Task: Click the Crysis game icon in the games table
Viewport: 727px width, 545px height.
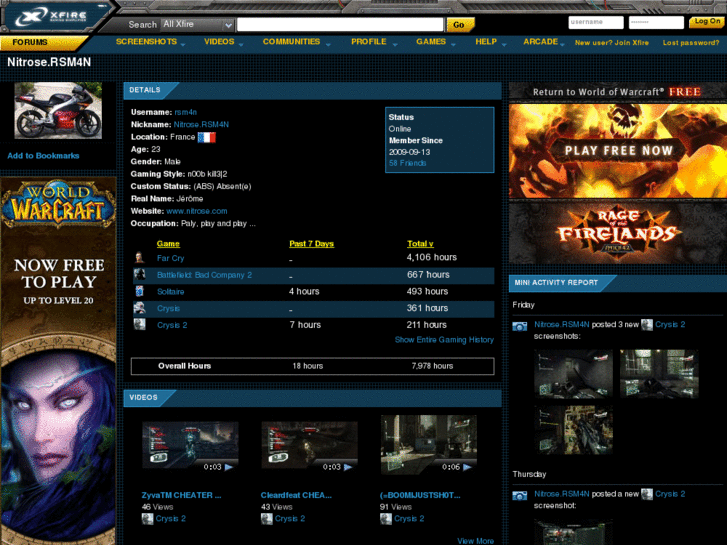Action: (x=139, y=308)
